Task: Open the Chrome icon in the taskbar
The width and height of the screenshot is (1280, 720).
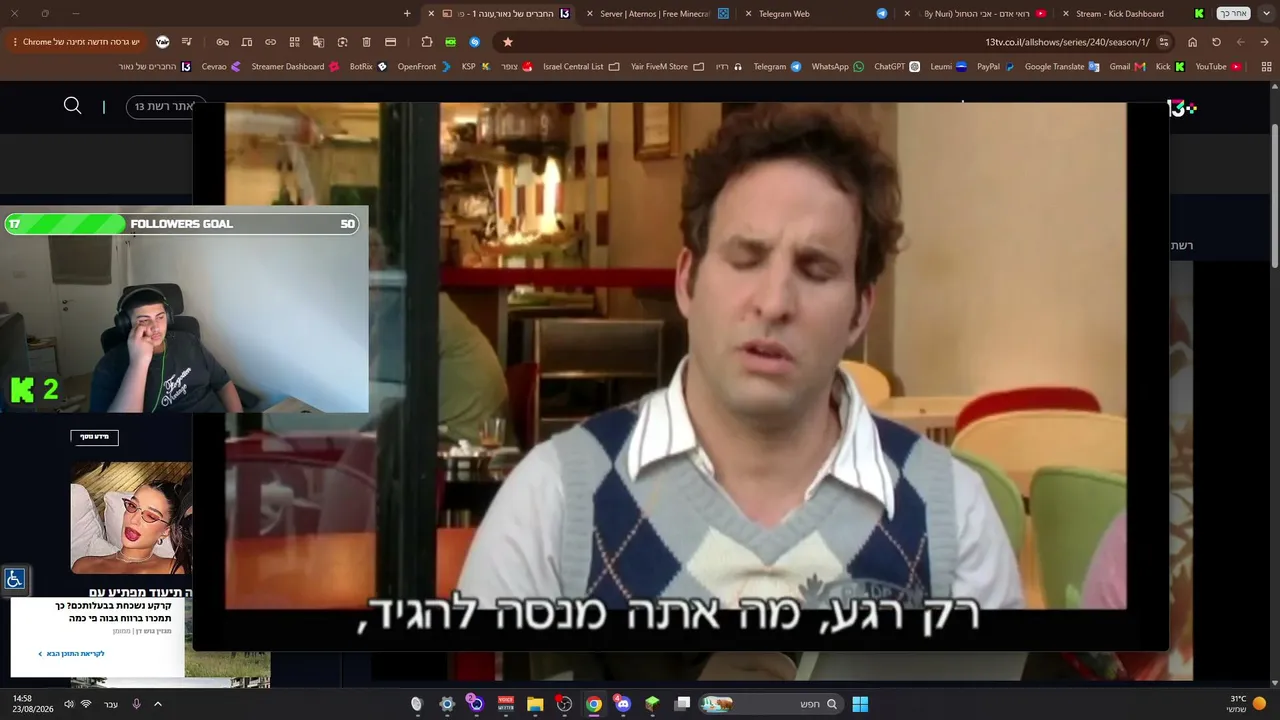Action: point(594,704)
